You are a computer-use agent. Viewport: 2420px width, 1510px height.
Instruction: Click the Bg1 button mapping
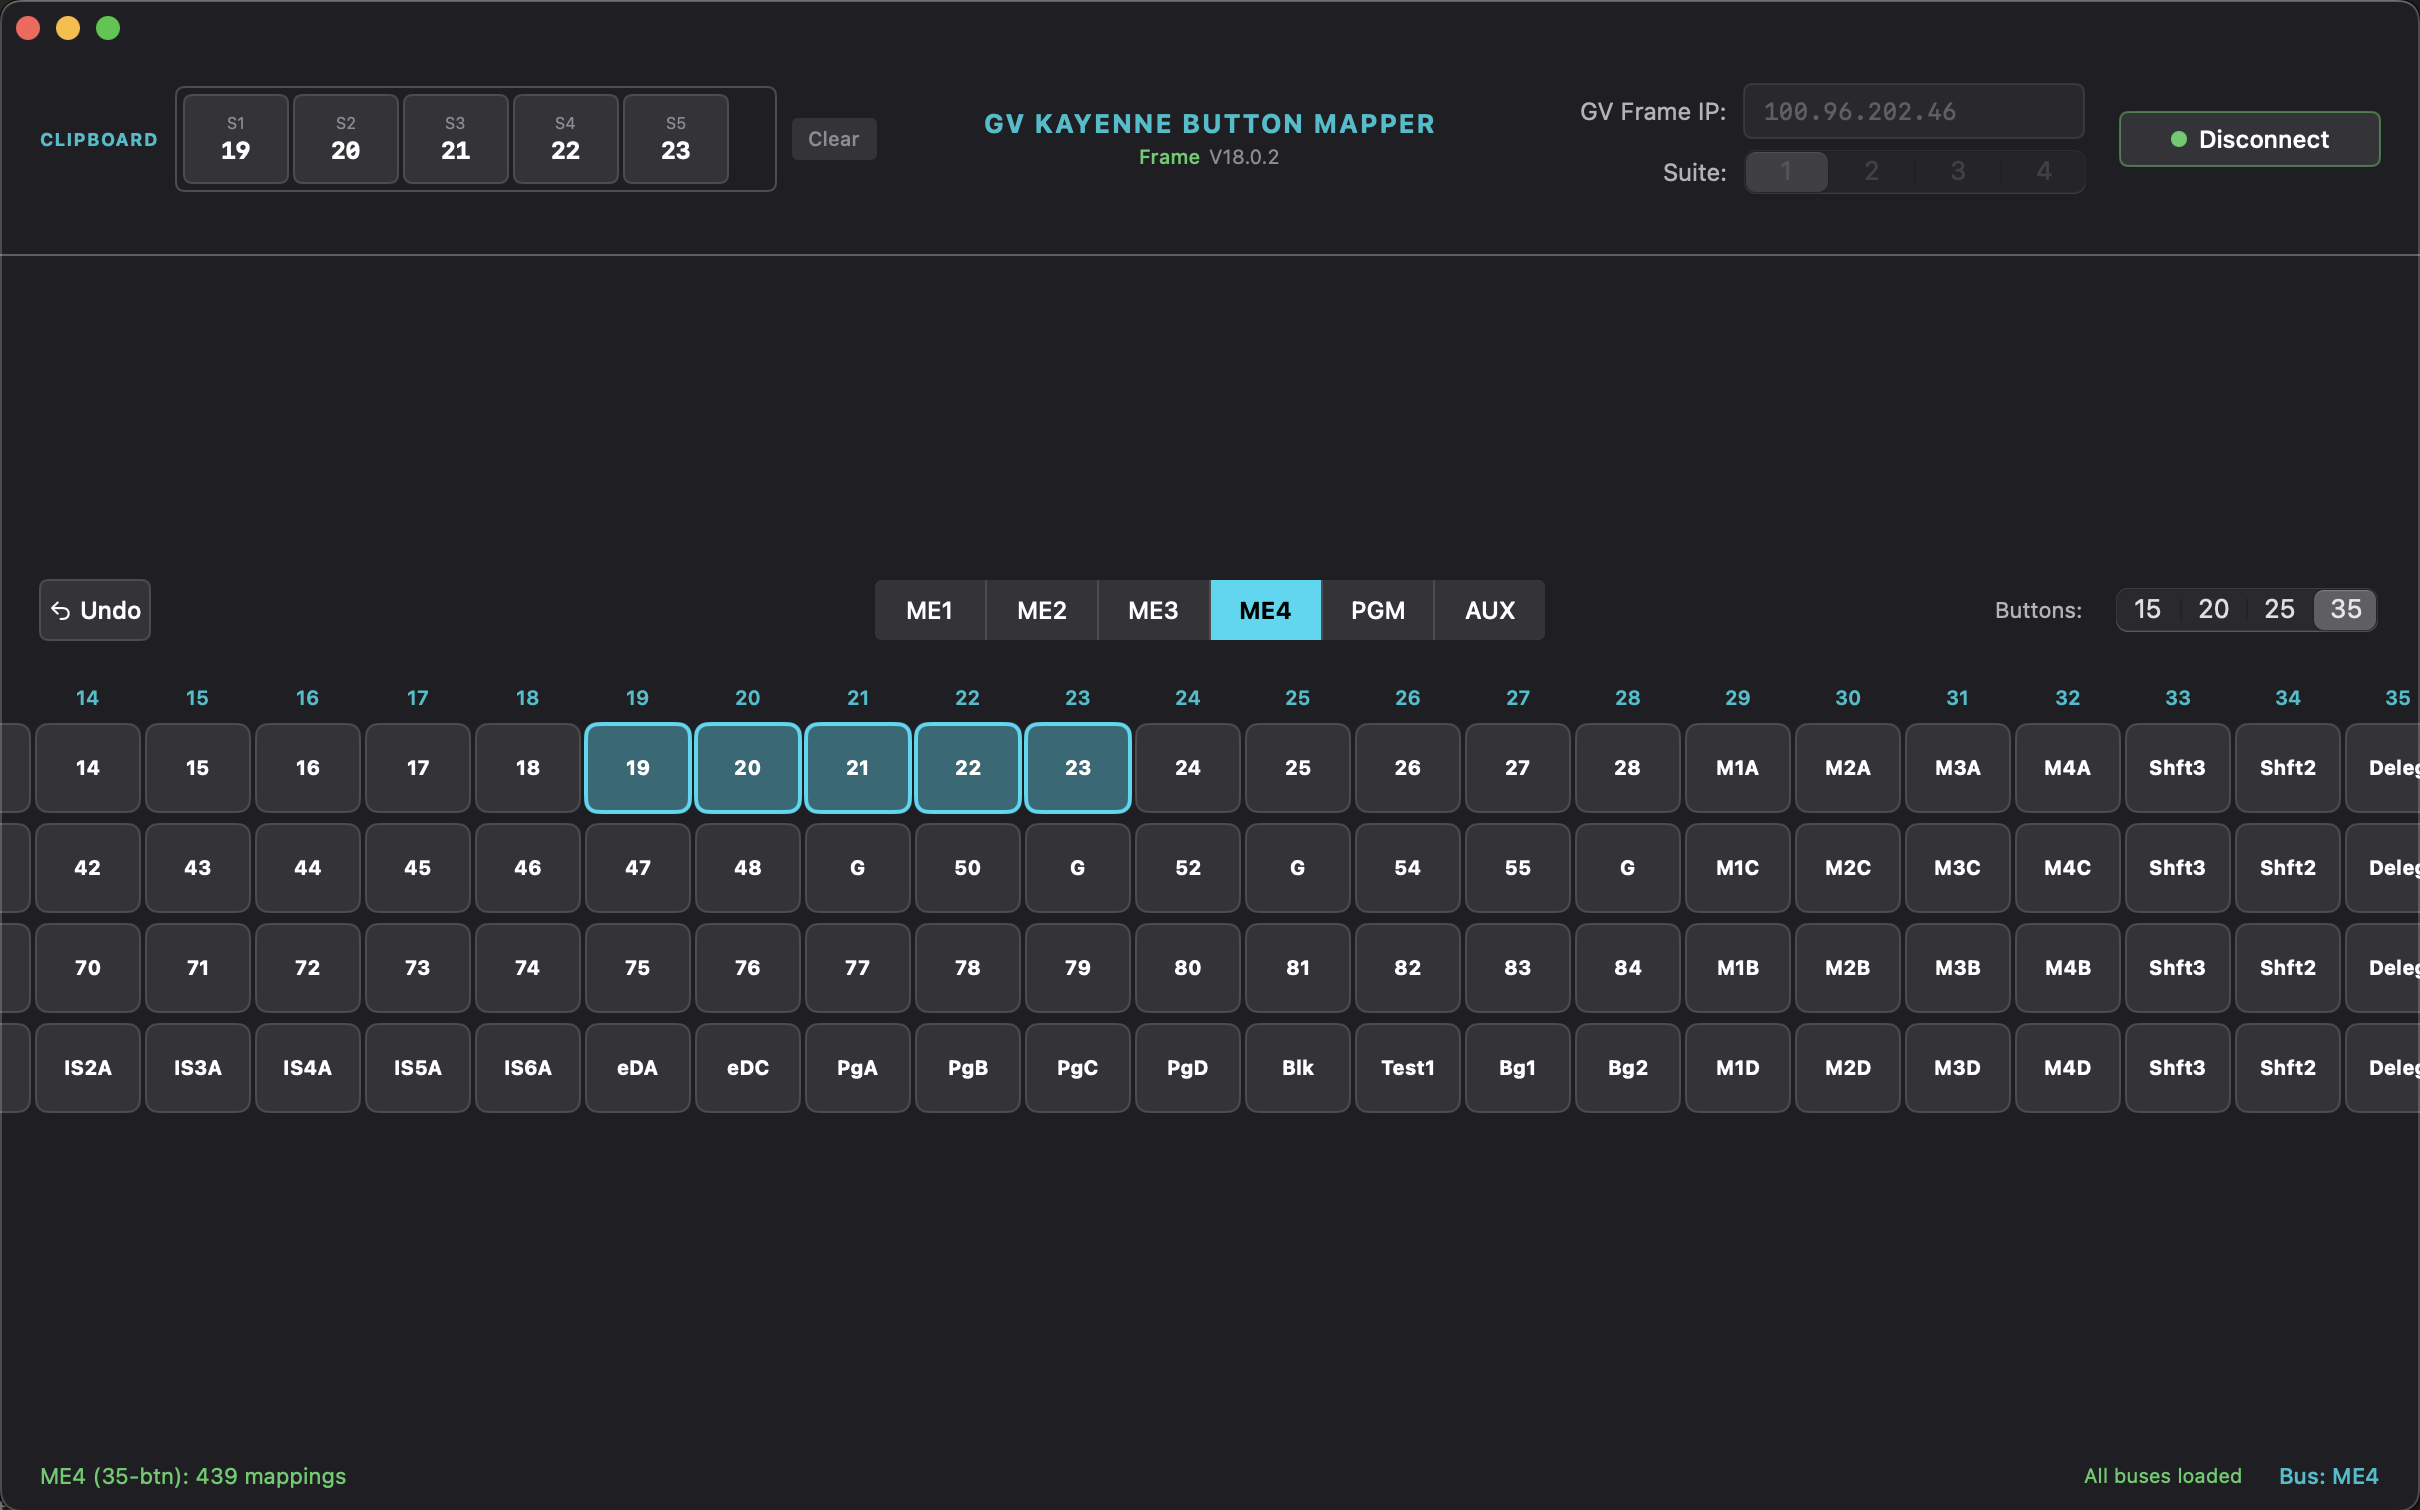(1517, 1067)
